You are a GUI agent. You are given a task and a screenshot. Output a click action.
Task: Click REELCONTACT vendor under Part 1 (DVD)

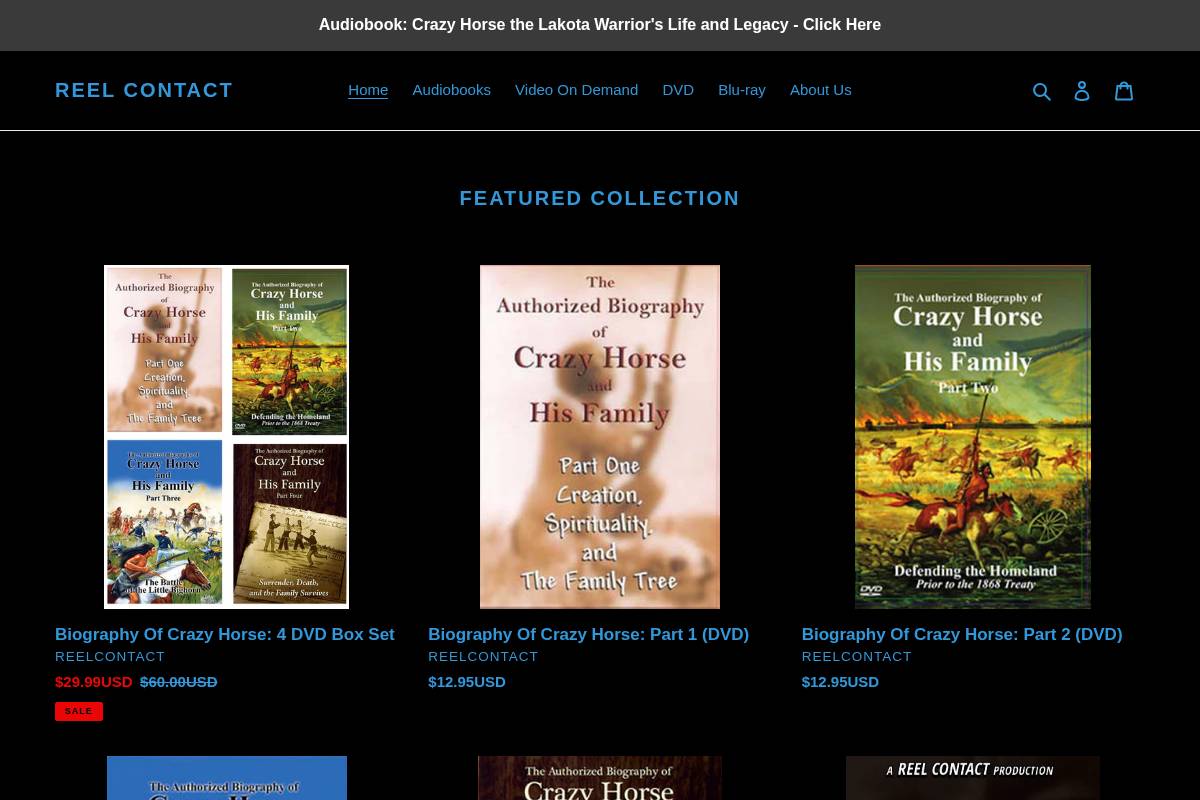point(483,657)
